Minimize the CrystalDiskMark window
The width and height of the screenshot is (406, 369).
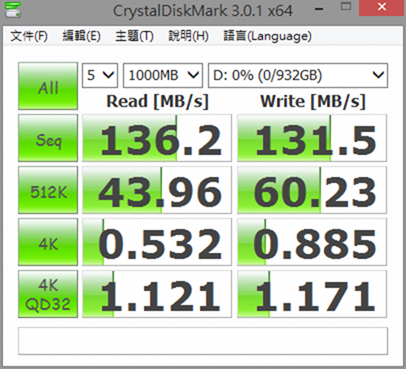pos(319,9)
